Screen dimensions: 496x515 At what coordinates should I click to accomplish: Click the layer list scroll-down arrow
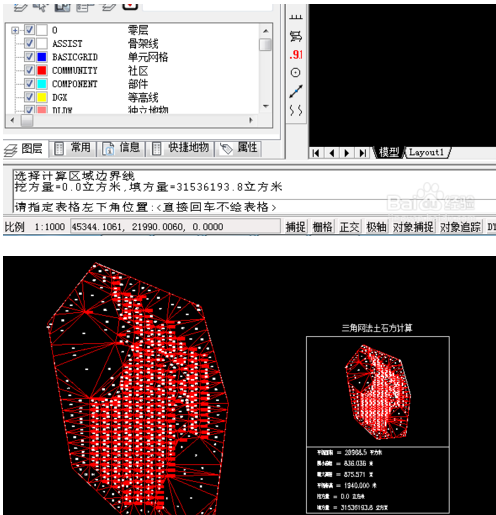[x=265, y=106]
